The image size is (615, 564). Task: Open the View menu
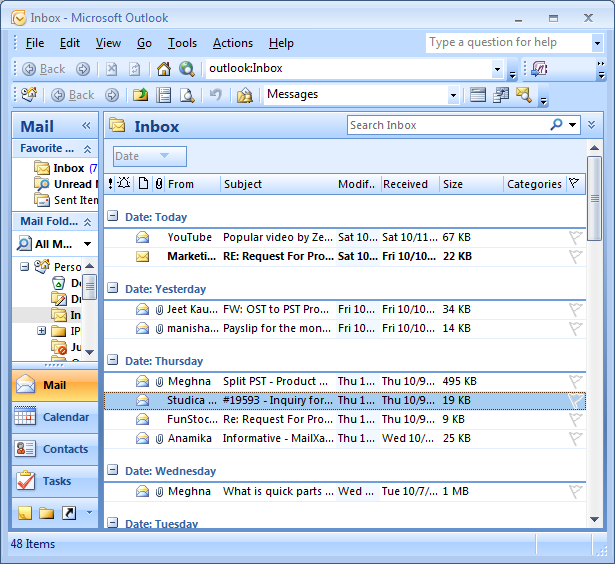[108, 43]
